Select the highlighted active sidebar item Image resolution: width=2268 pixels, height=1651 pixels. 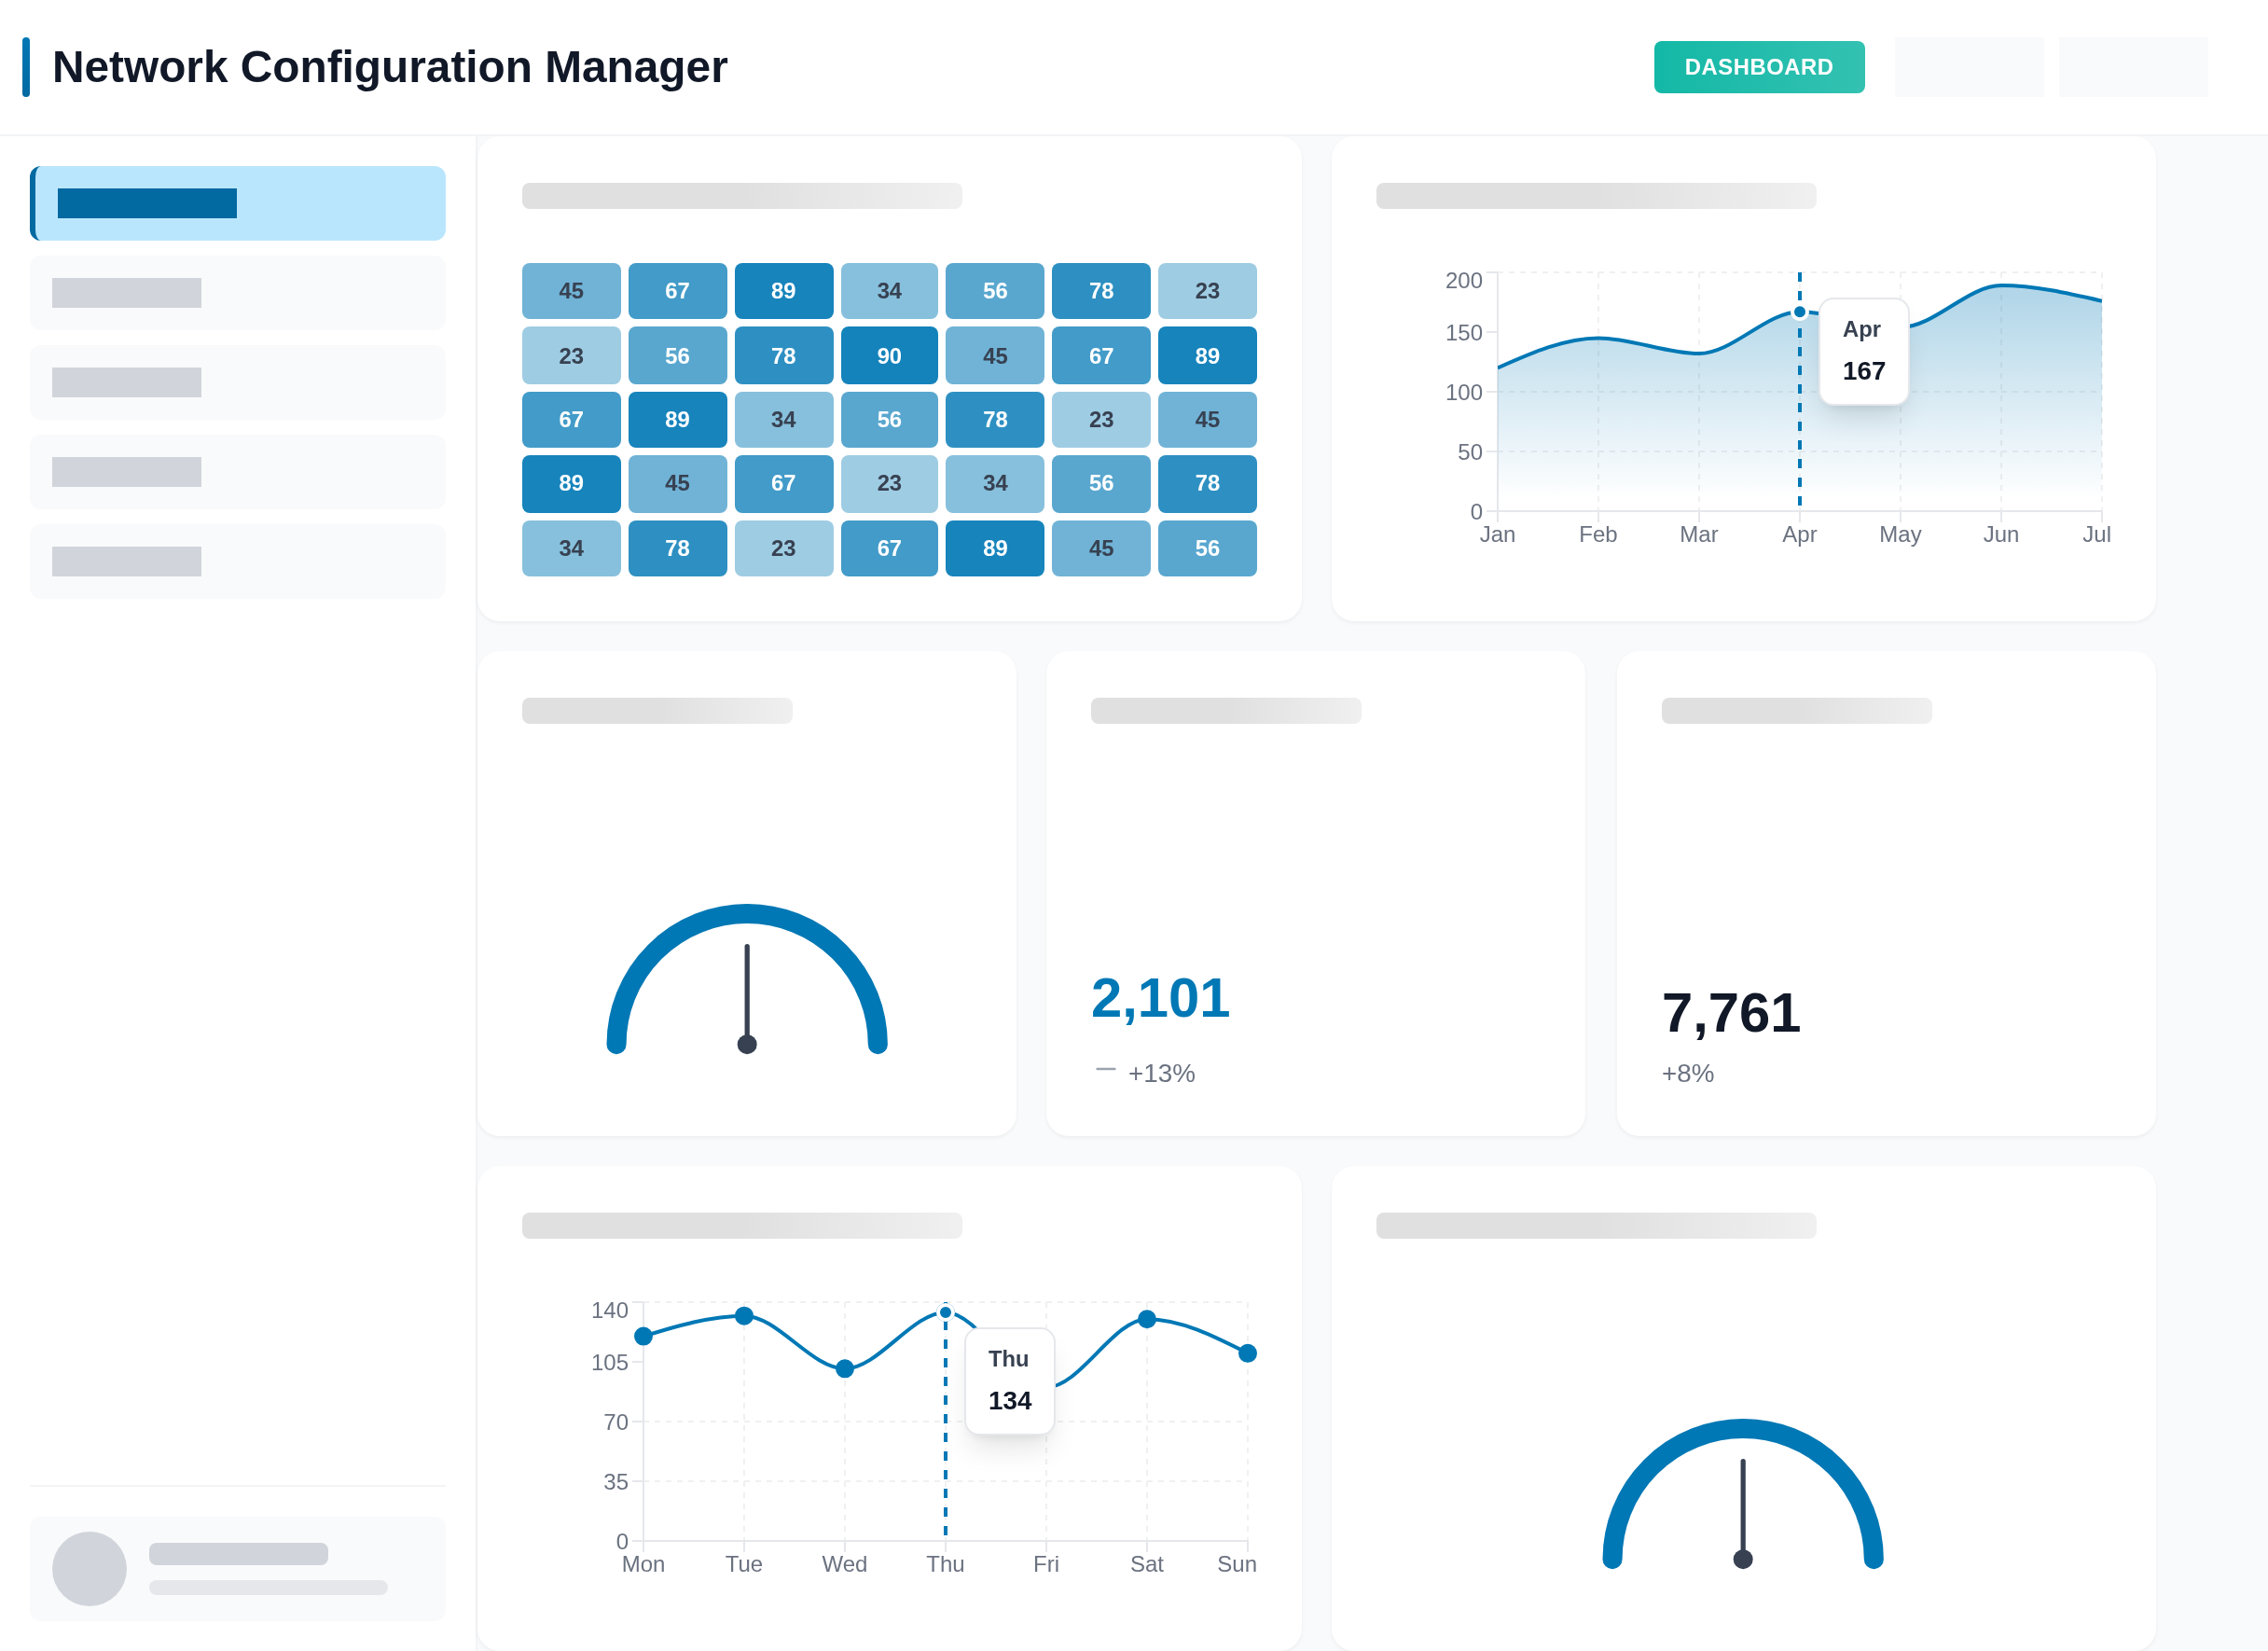pyautogui.click(x=238, y=203)
